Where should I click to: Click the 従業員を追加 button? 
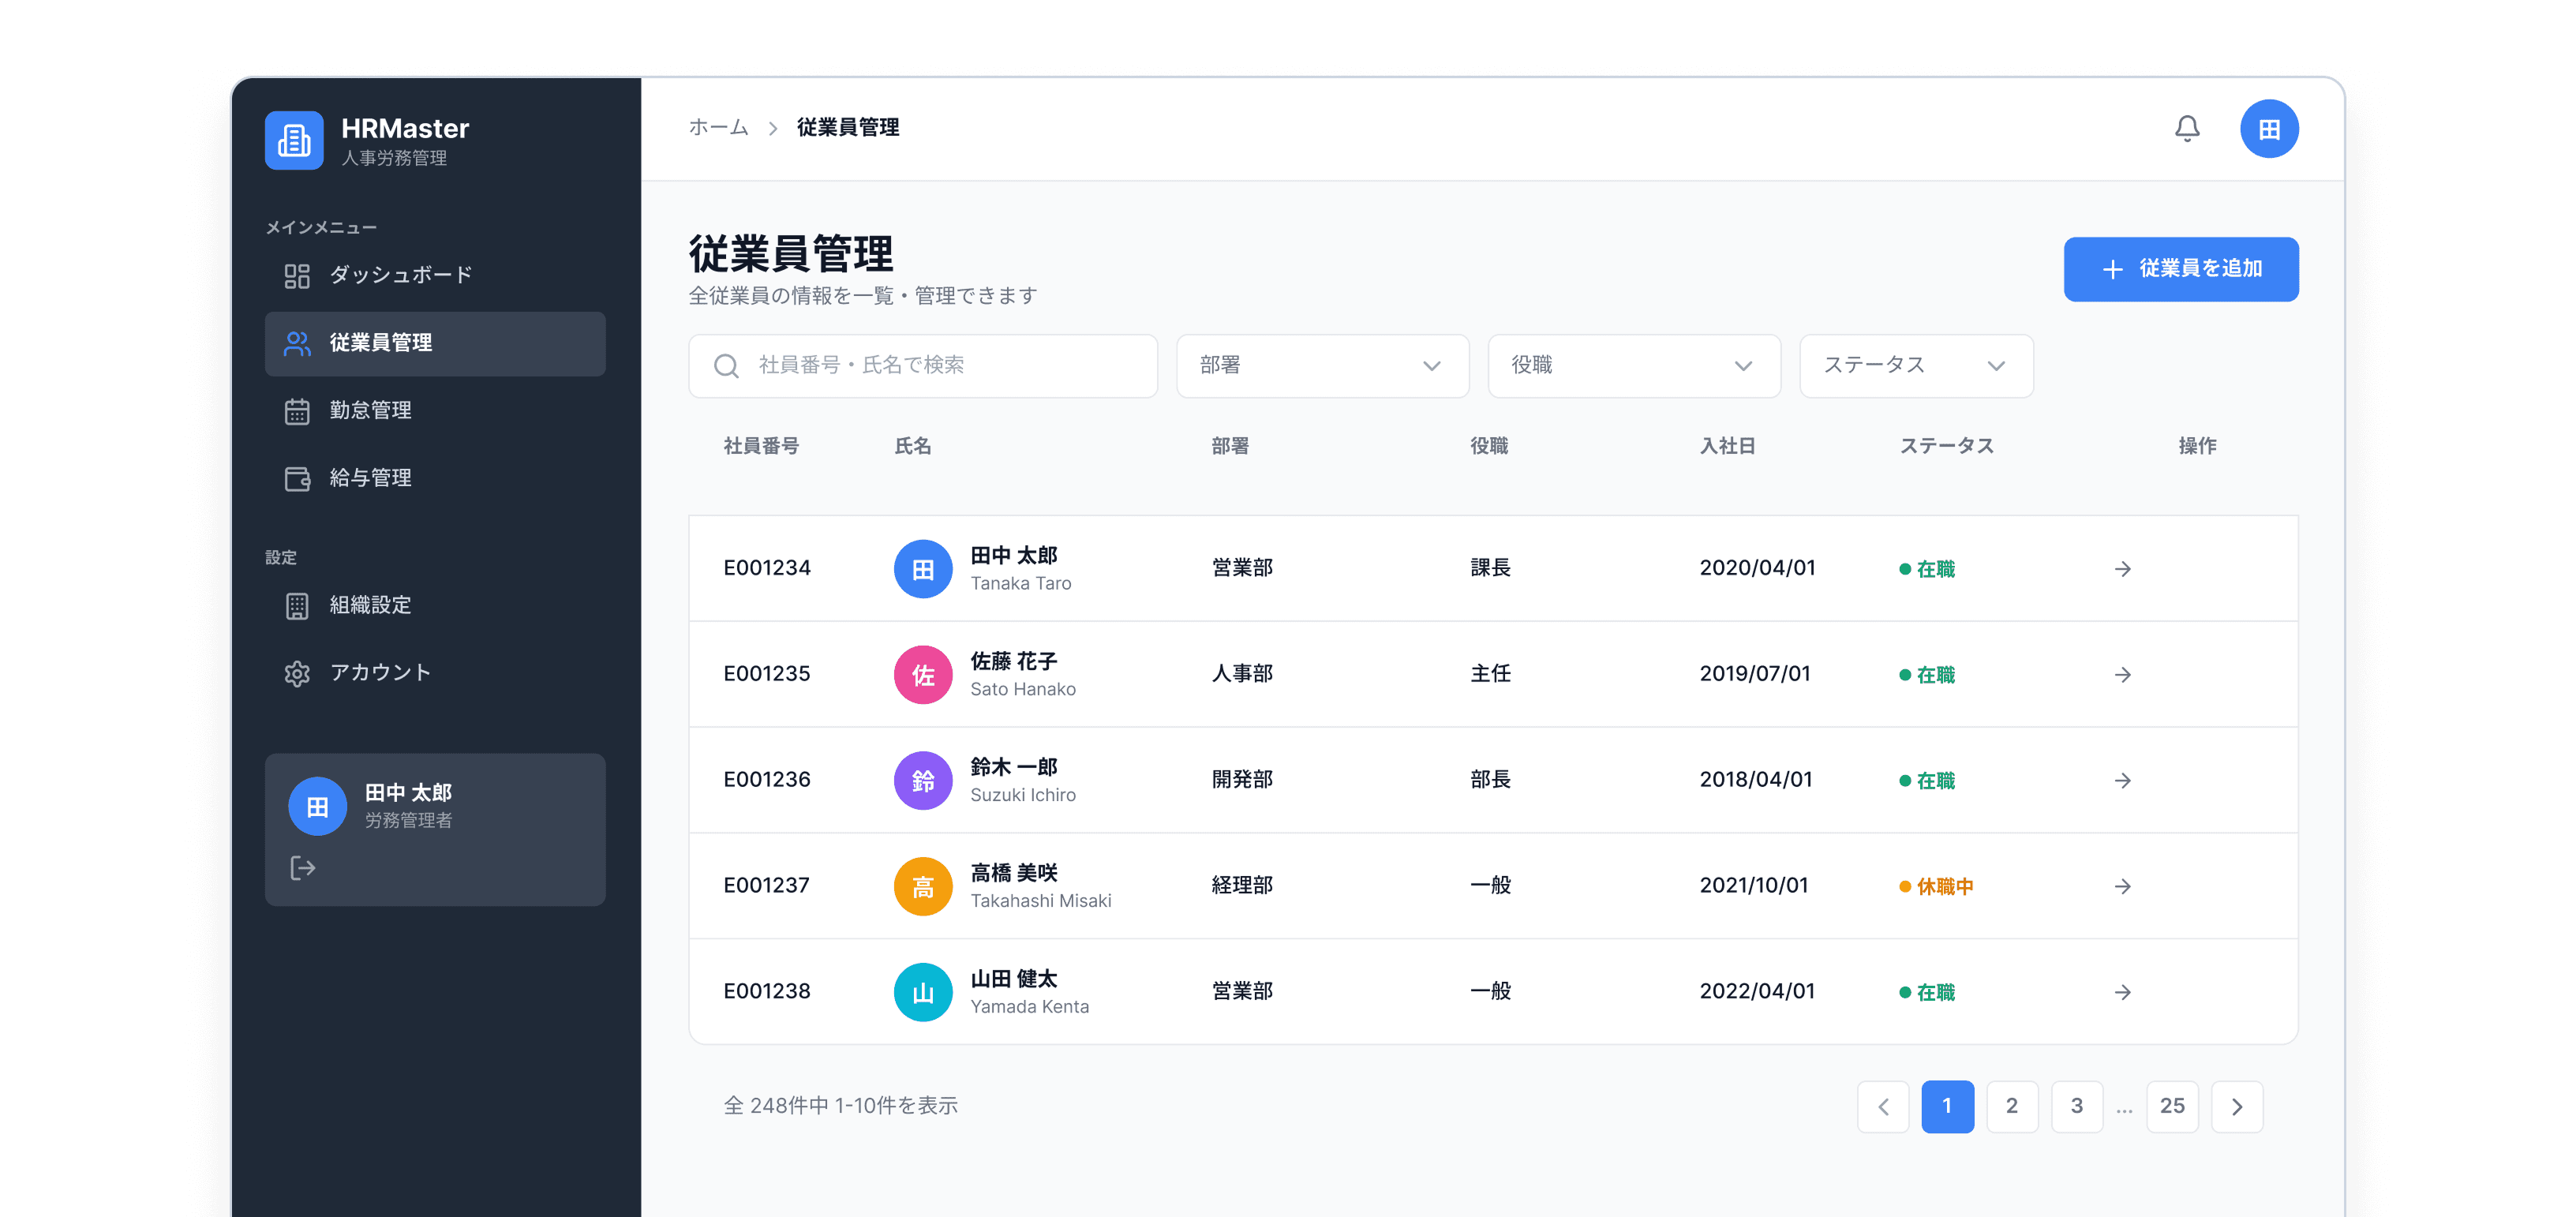(x=2181, y=268)
